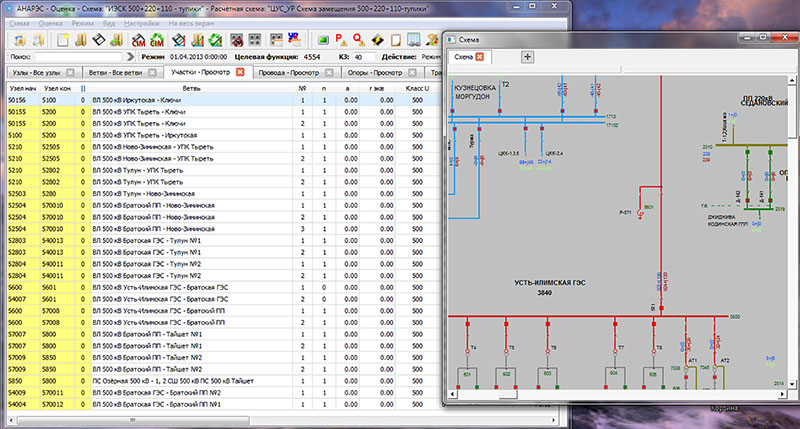
Task: Close the Опоры - Просмотр tab
Action: [x=412, y=73]
